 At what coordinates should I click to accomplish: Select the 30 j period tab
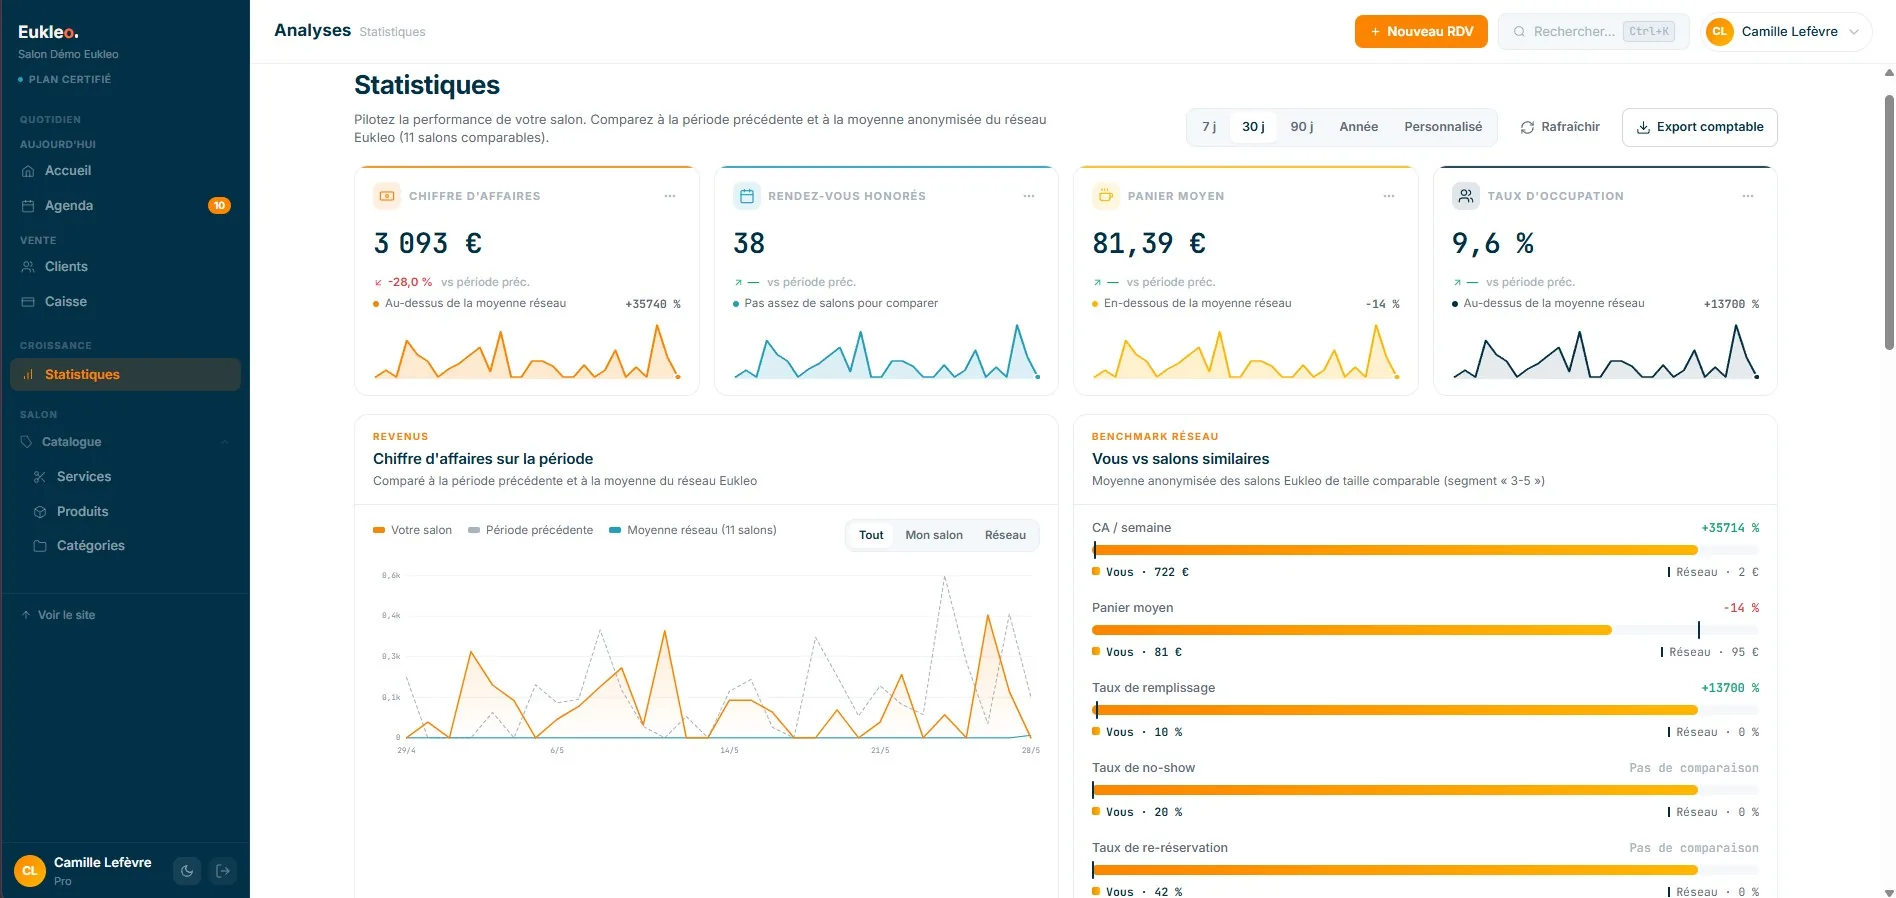1253,127
